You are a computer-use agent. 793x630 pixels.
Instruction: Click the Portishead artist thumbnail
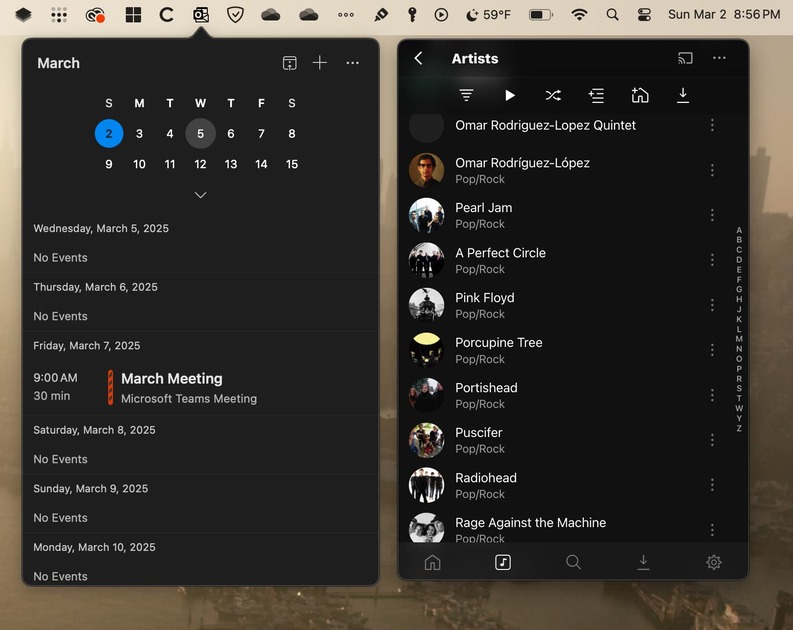(426, 395)
